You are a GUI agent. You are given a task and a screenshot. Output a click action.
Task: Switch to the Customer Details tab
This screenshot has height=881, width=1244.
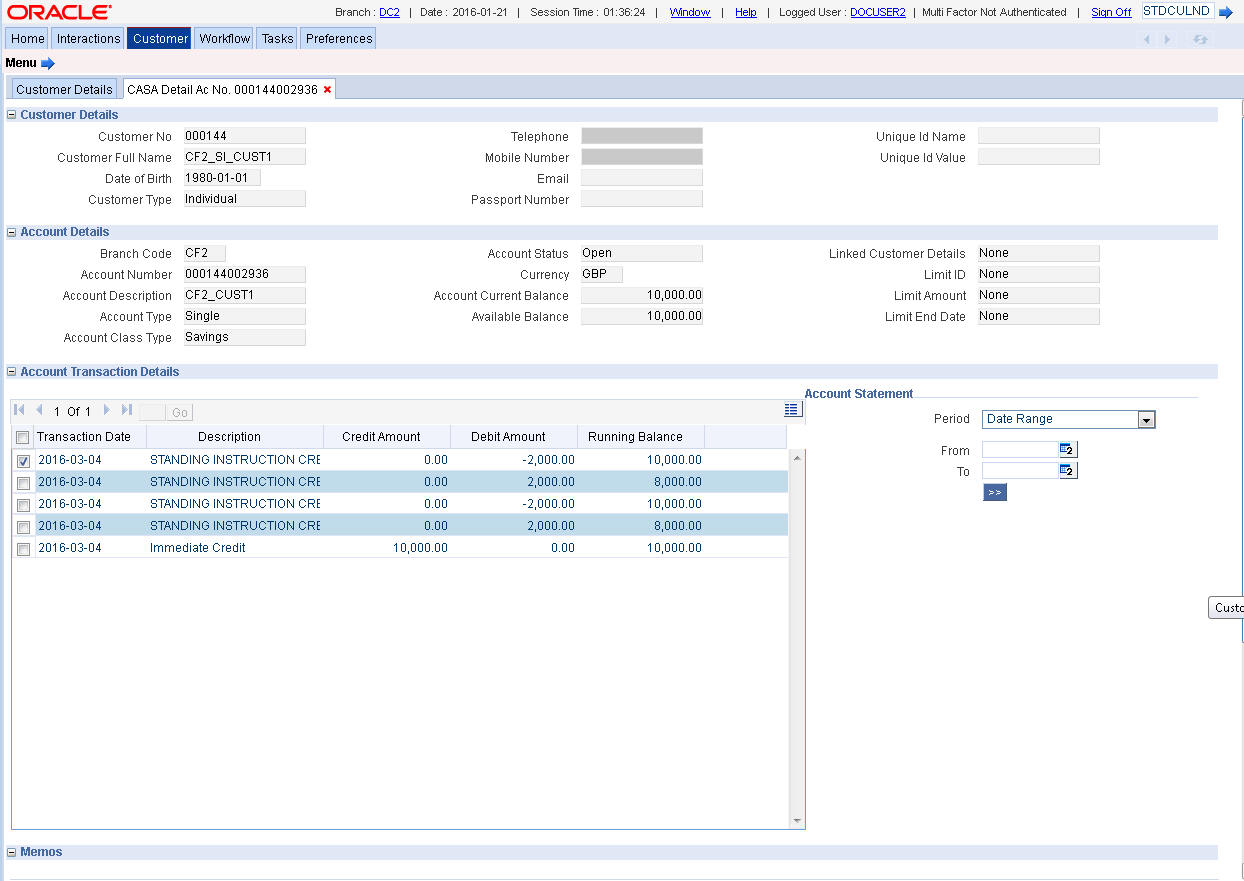pos(64,89)
